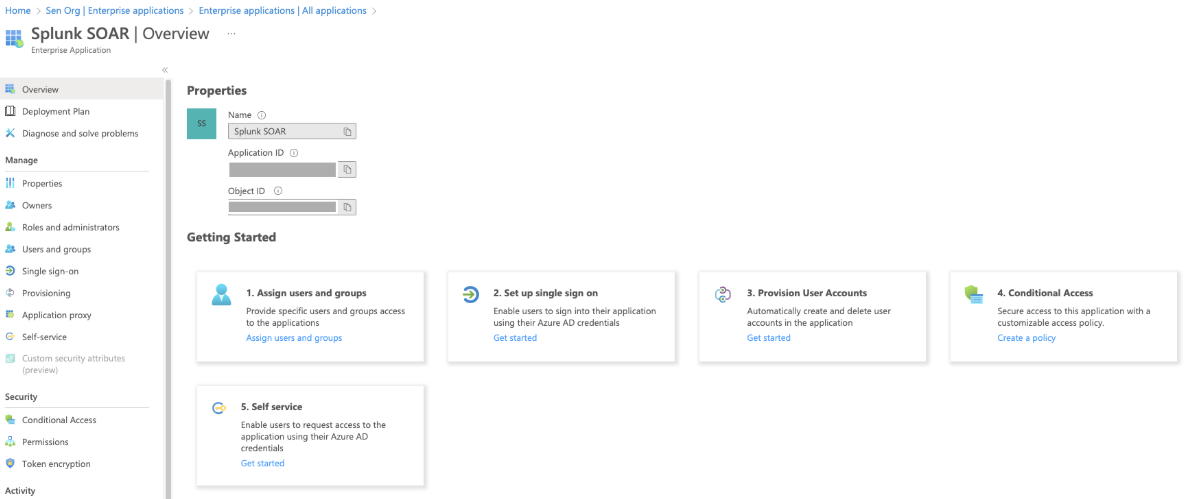1188x499 pixels.
Task: Click Get started under Provision User Accounts
Action: (x=768, y=338)
